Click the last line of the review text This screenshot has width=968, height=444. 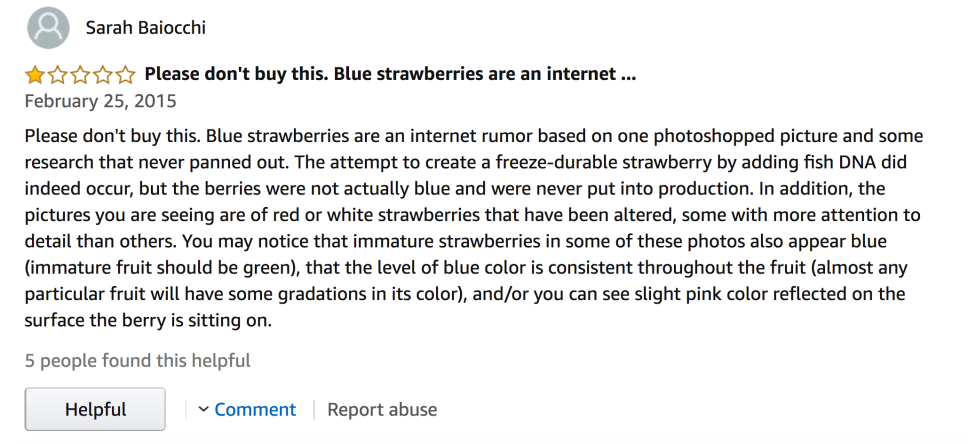tap(160, 321)
